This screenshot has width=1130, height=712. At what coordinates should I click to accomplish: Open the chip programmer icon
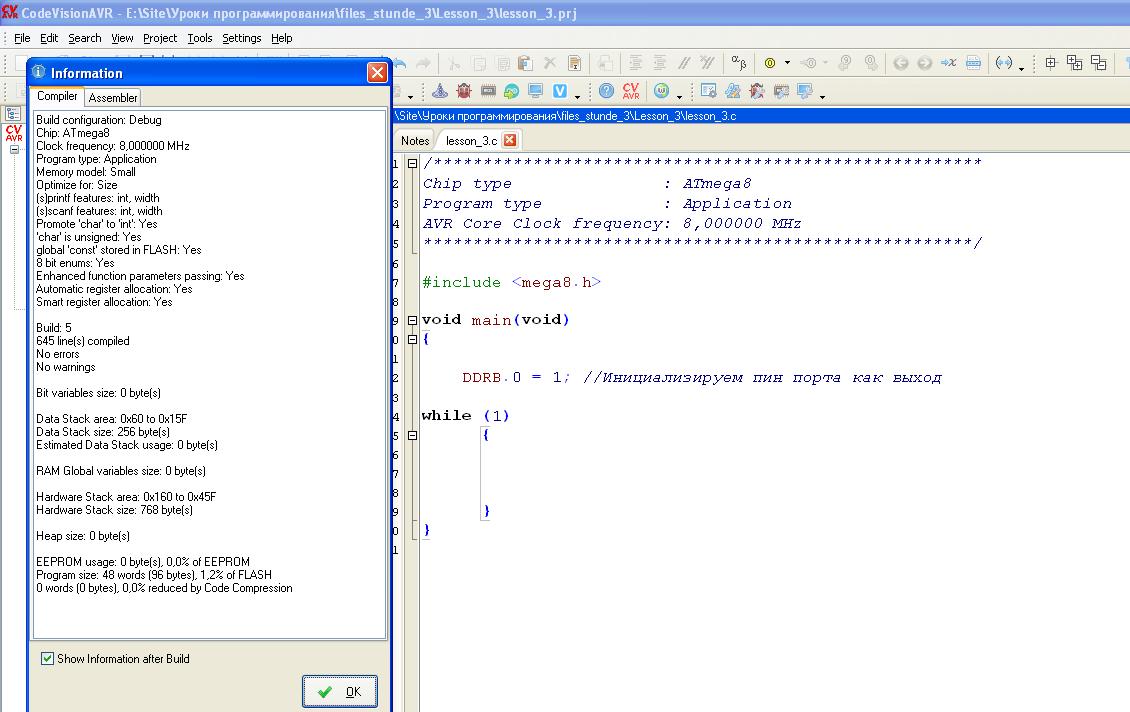pyautogui.click(x=488, y=91)
